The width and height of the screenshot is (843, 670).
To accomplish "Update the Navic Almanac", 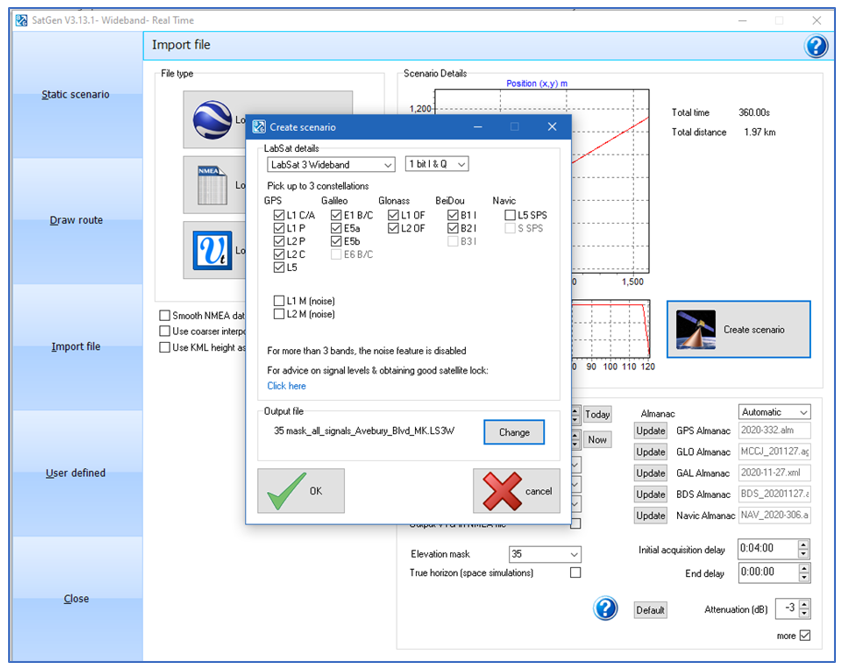I will pos(651,516).
